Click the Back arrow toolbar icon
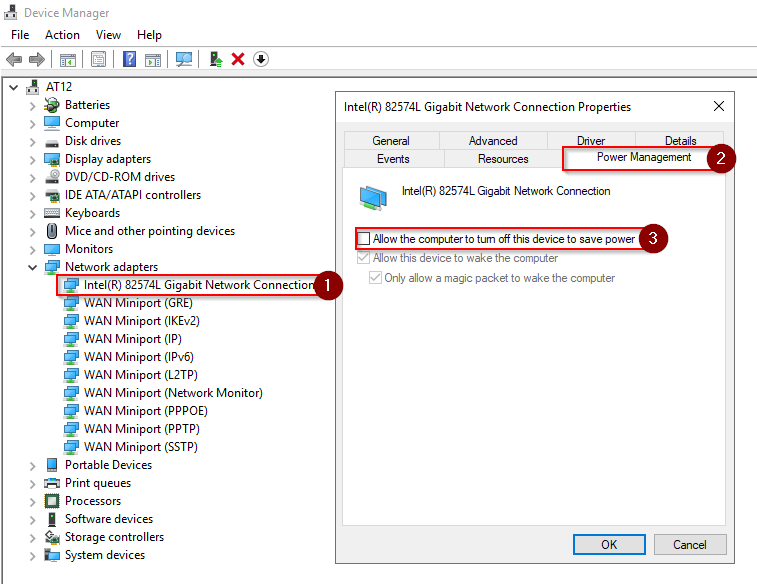This screenshot has height=584, width=757. (x=14, y=59)
